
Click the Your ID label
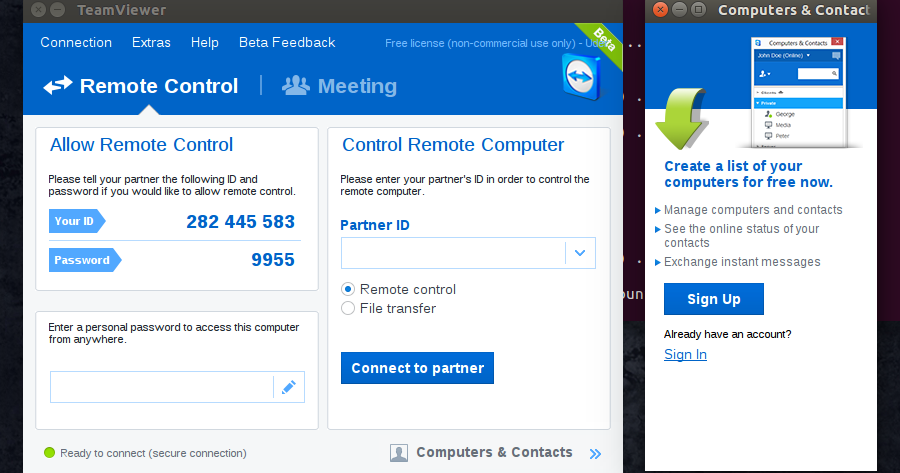click(77, 221)
